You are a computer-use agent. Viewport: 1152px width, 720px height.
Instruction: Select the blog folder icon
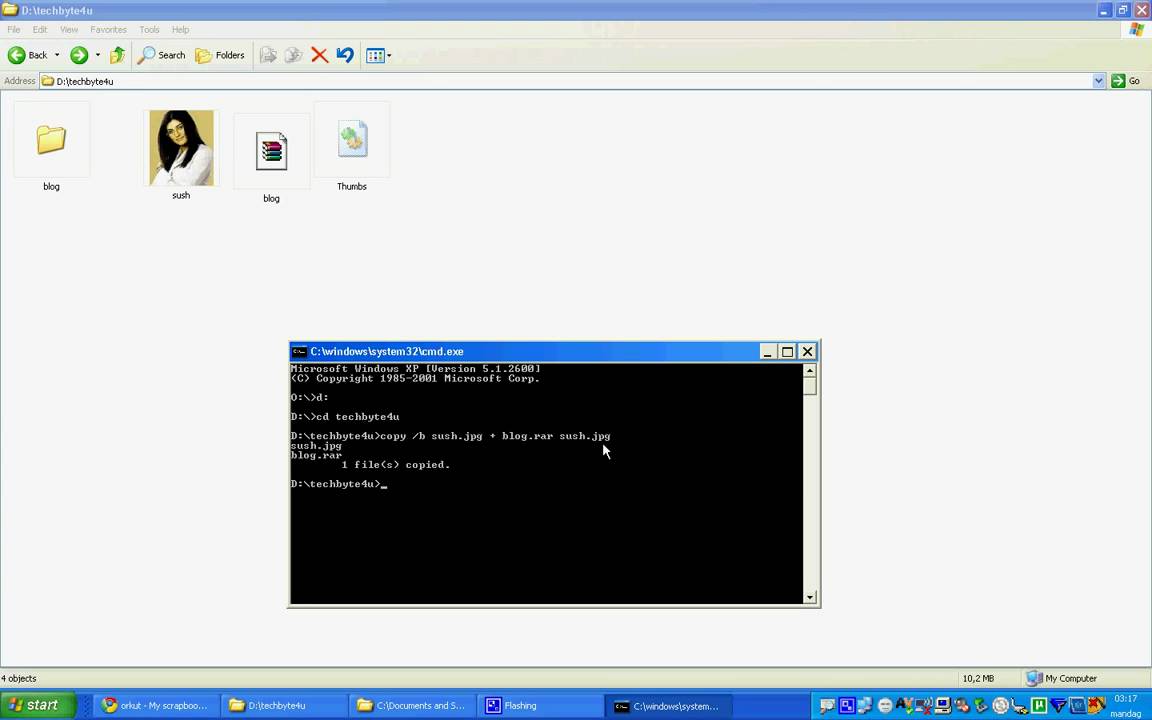51,140
